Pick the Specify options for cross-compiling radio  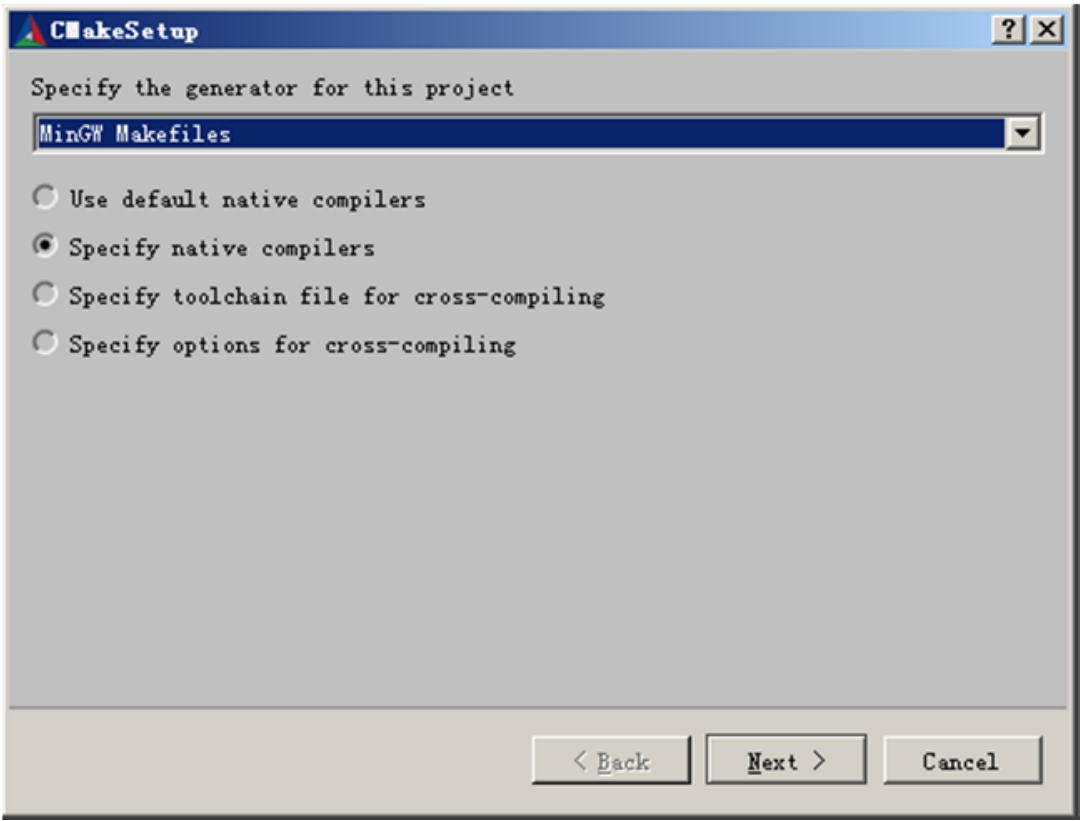pyautogui.click(x=45, y=342)
